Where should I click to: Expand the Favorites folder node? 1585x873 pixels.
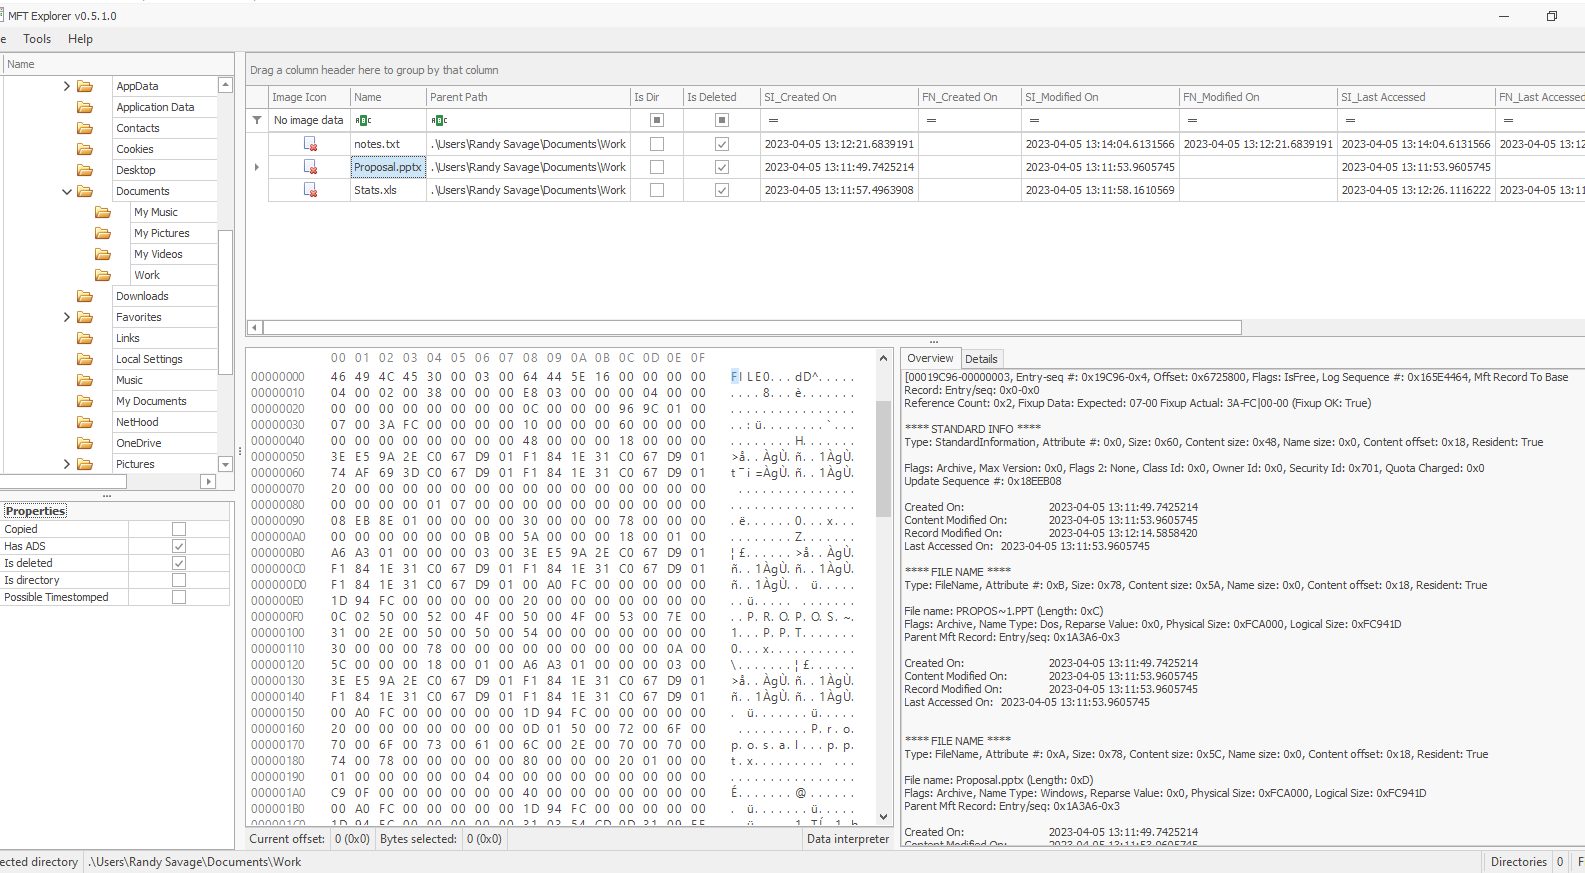click(x=67, y=317)
